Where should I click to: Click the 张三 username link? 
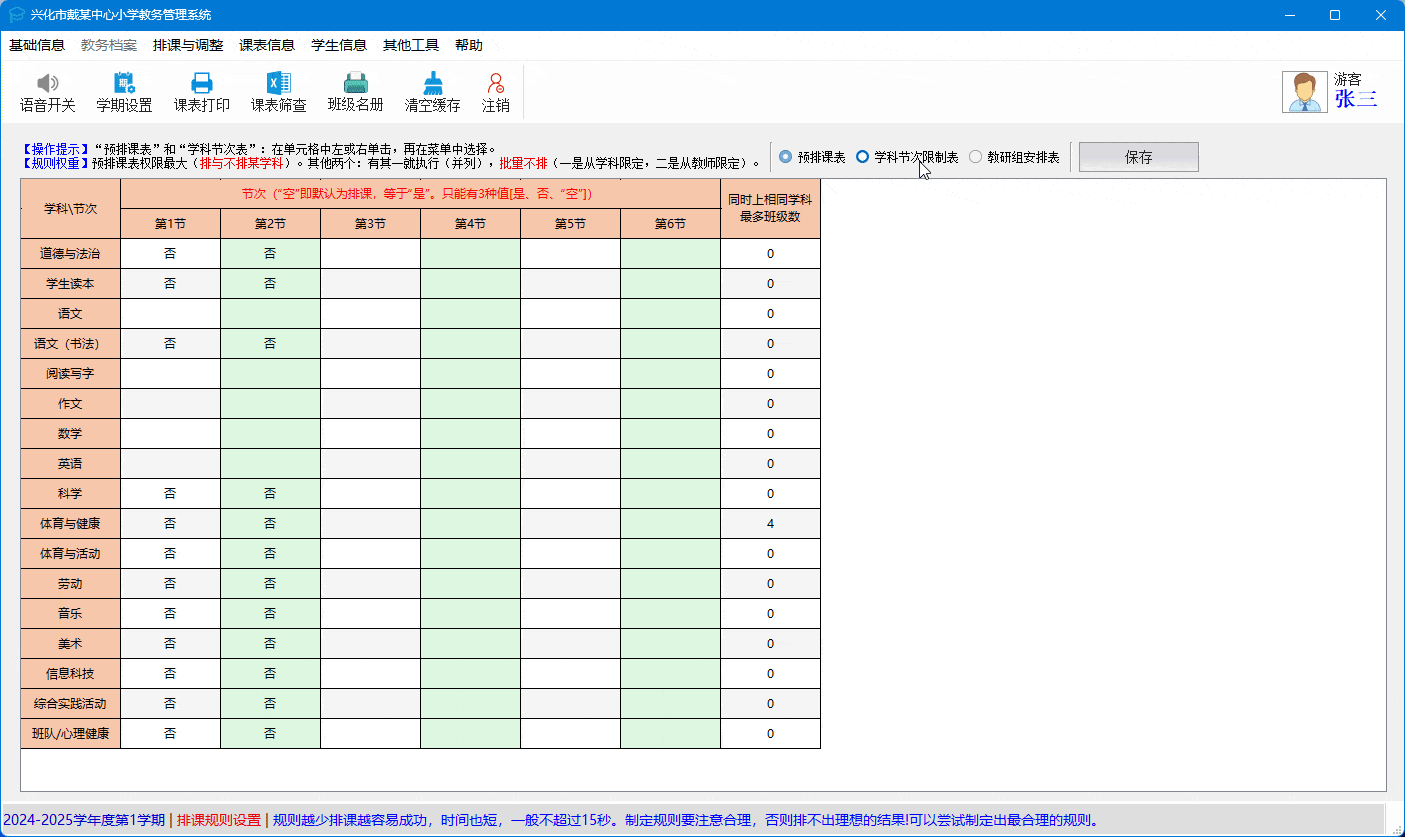[x=1355, y=99]
